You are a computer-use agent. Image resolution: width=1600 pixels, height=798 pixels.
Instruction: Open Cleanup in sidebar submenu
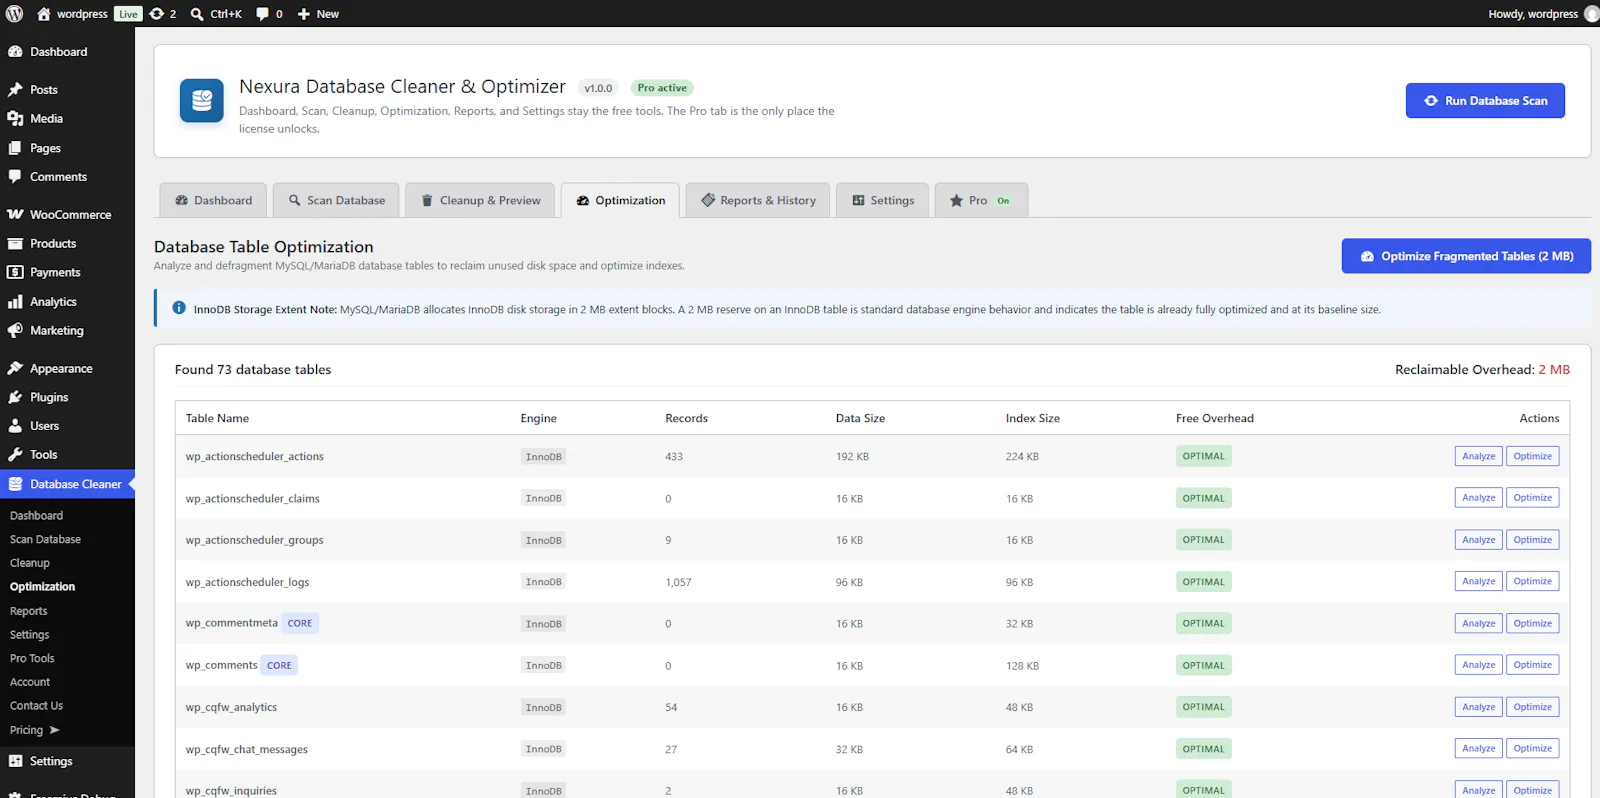pyautogui.click(x=30, y=563)
